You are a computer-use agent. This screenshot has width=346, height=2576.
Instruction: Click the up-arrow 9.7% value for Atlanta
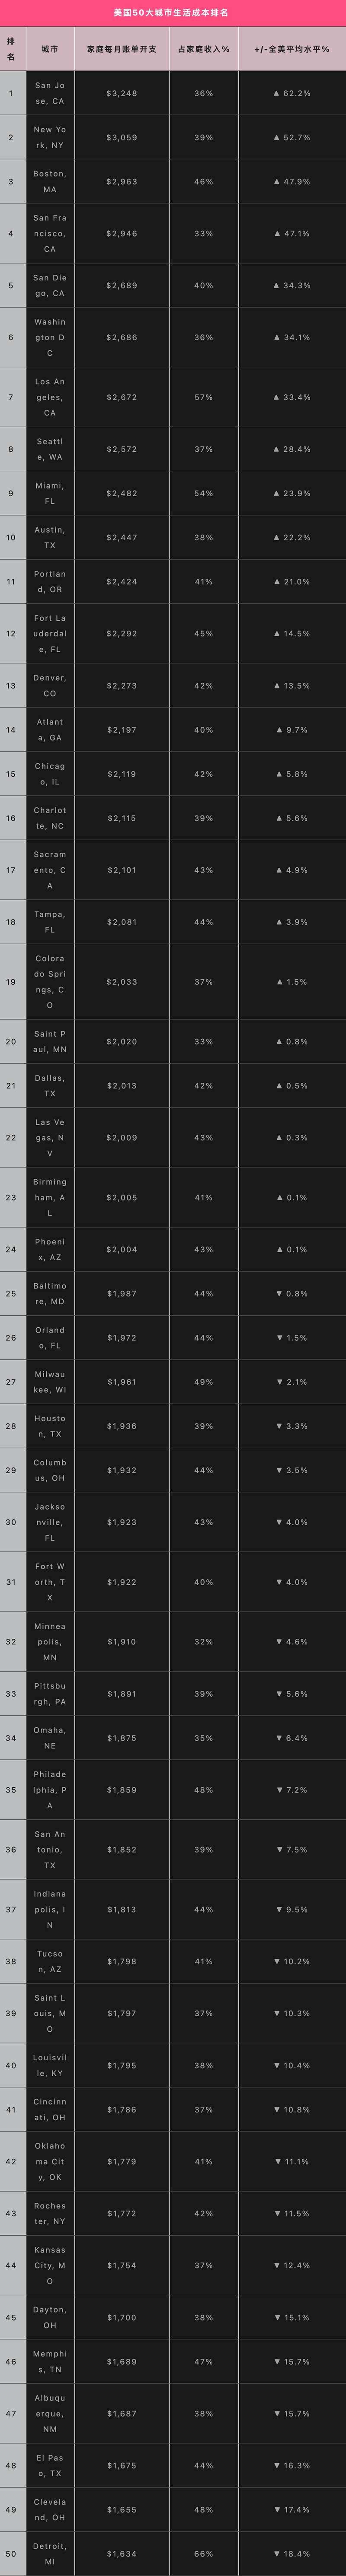click(x=291, y=729)
